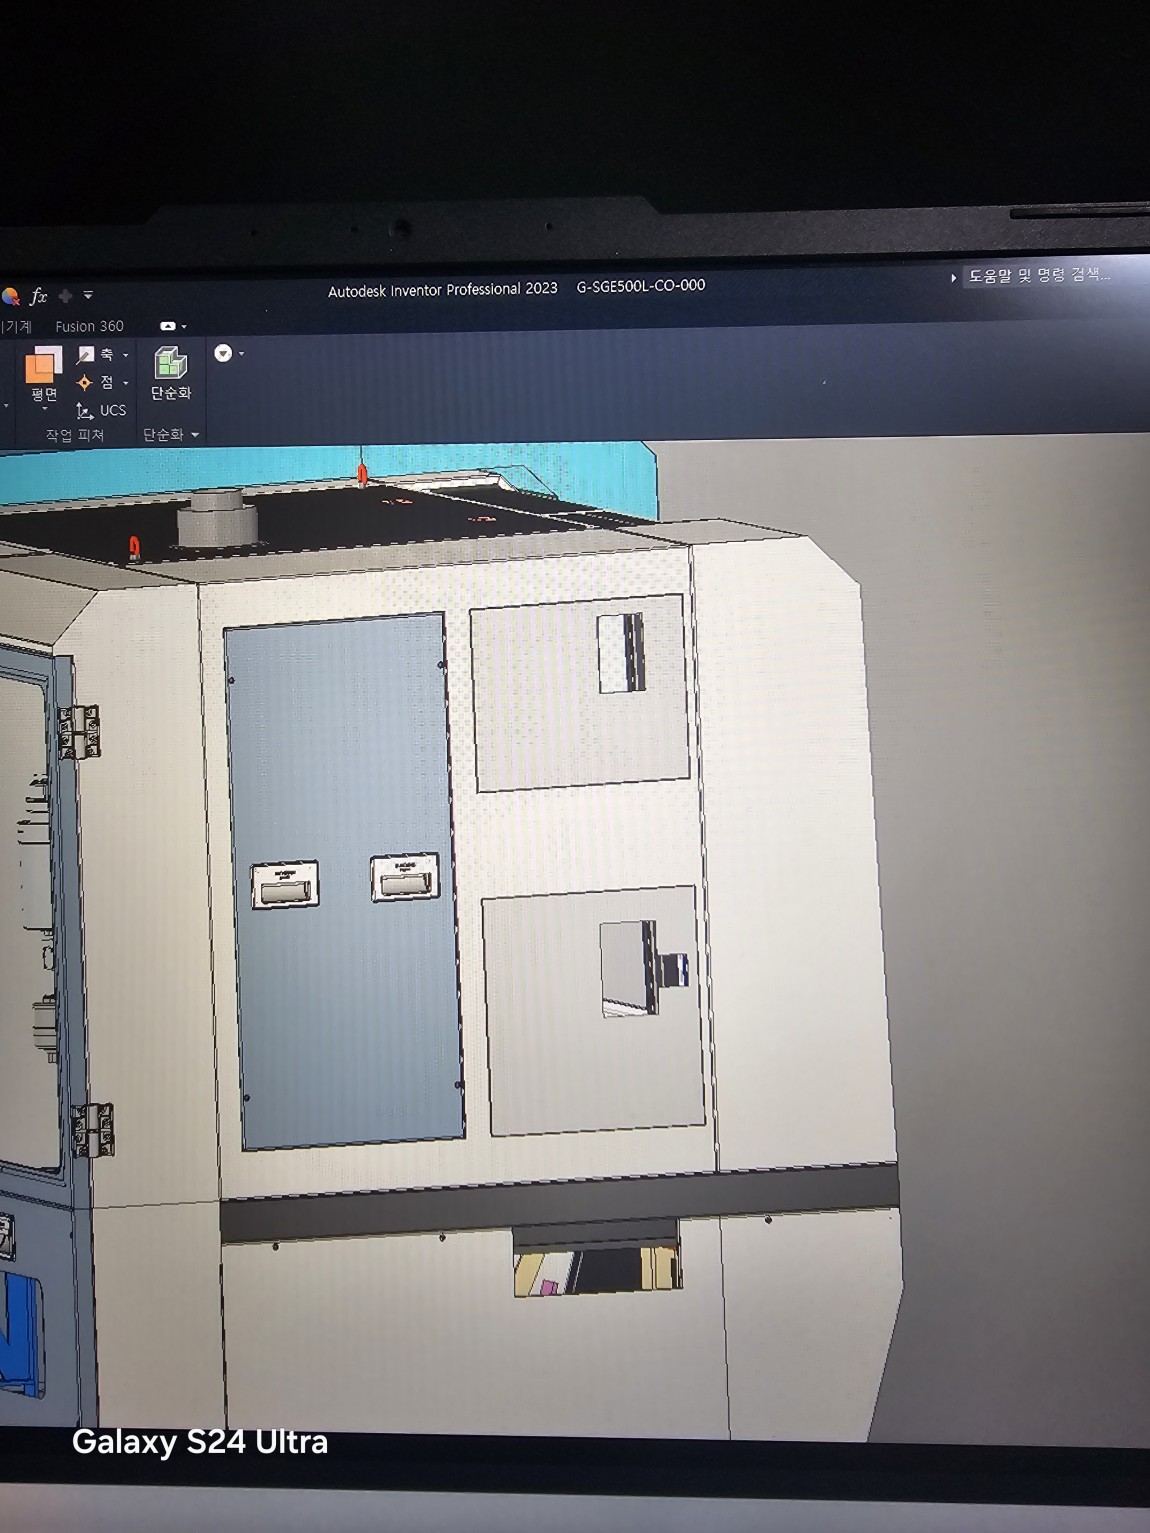Switch to the Fusion 360 tab
Screen dimensions: 1150x1533
[x=89, y=326]
